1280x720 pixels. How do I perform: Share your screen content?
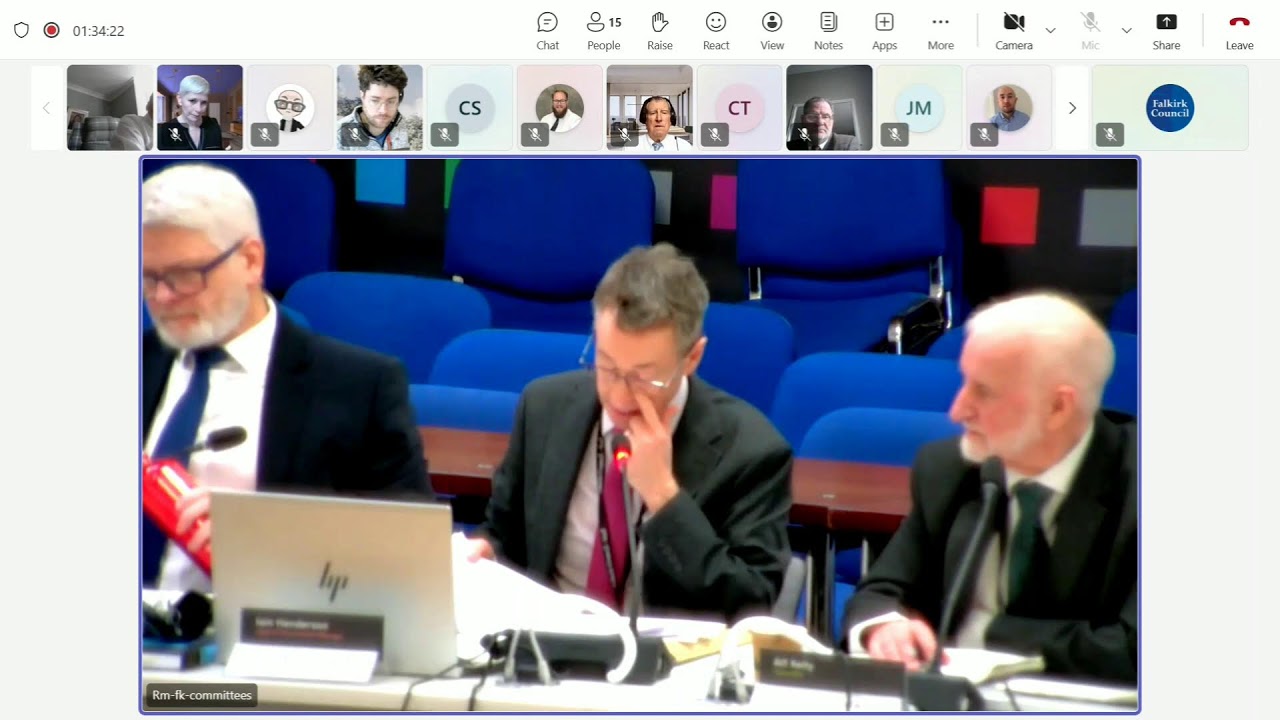point(1166,31)
